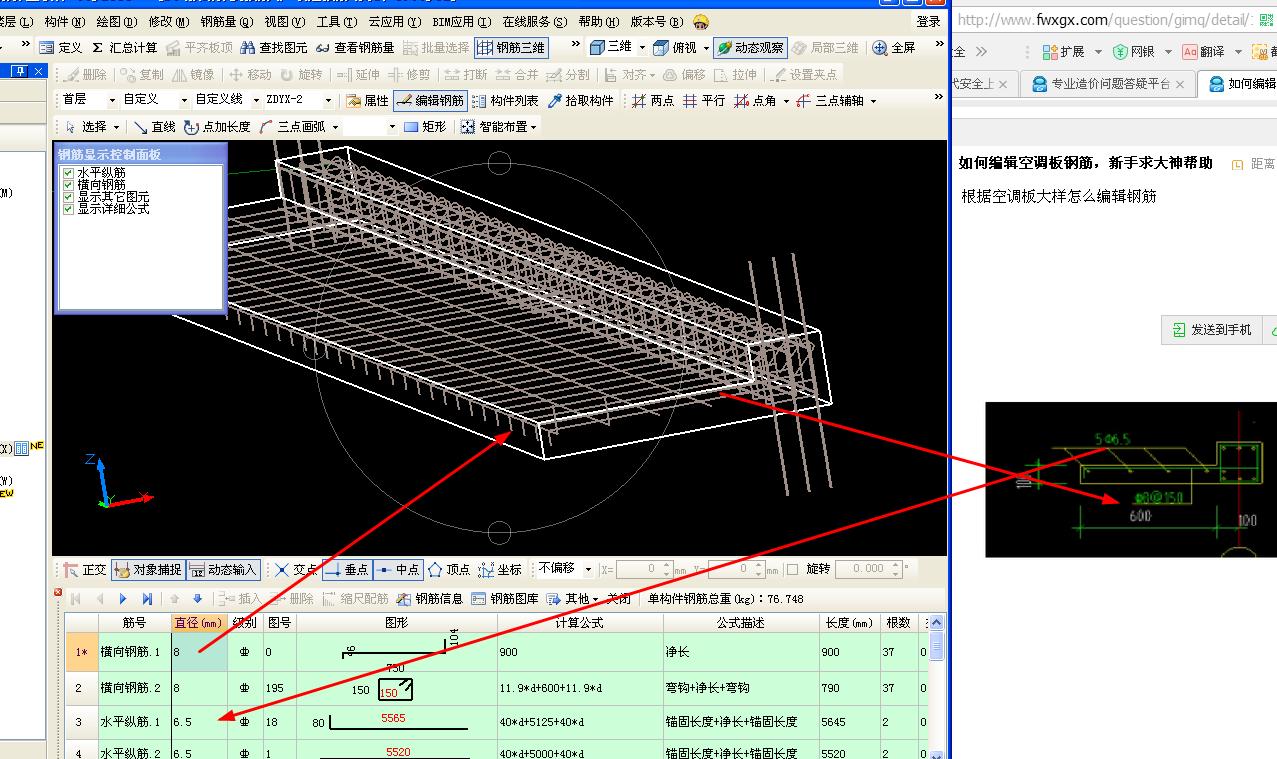The width and height of the screenshot is (1277, 759).
Task: Toggle 对象捕捉 object snap
Action: (147, 569)
